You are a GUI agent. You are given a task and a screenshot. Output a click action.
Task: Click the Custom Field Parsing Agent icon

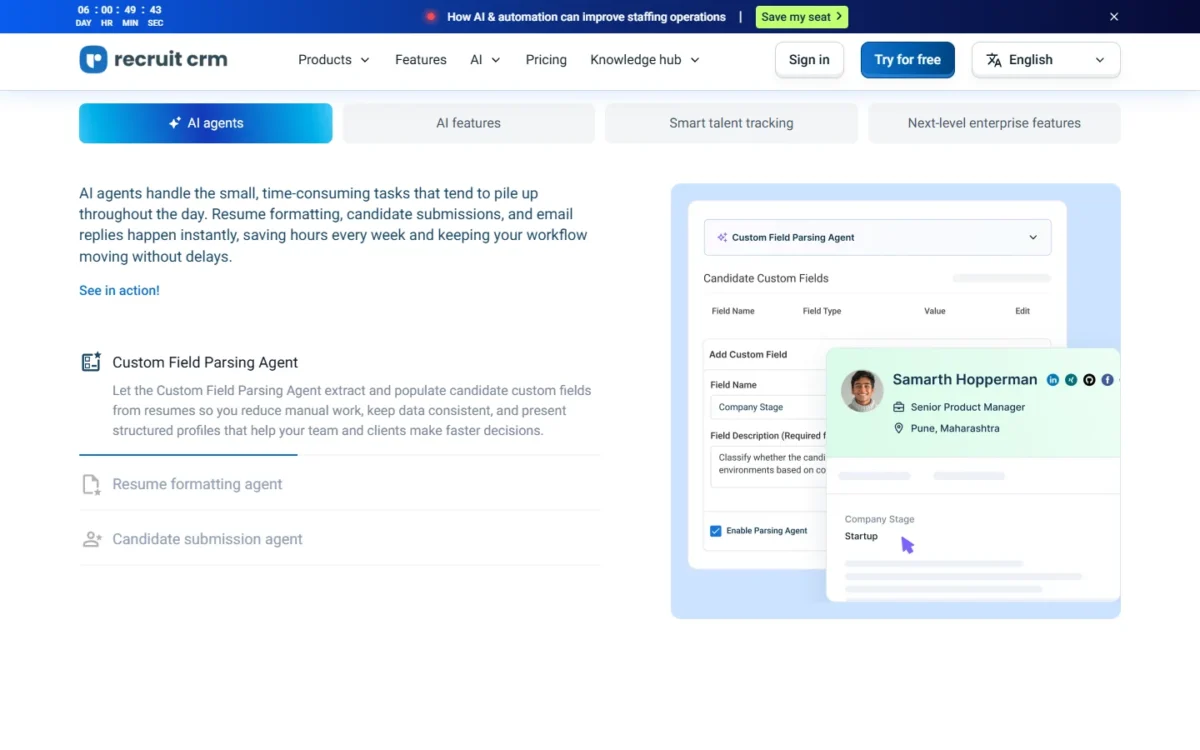point(91,362)
